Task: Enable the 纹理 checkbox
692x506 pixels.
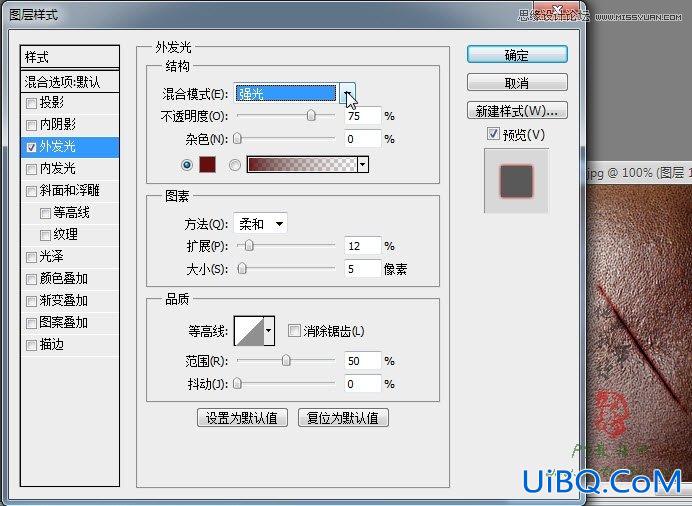Action: pyautogui.click(x=45, y=236)
